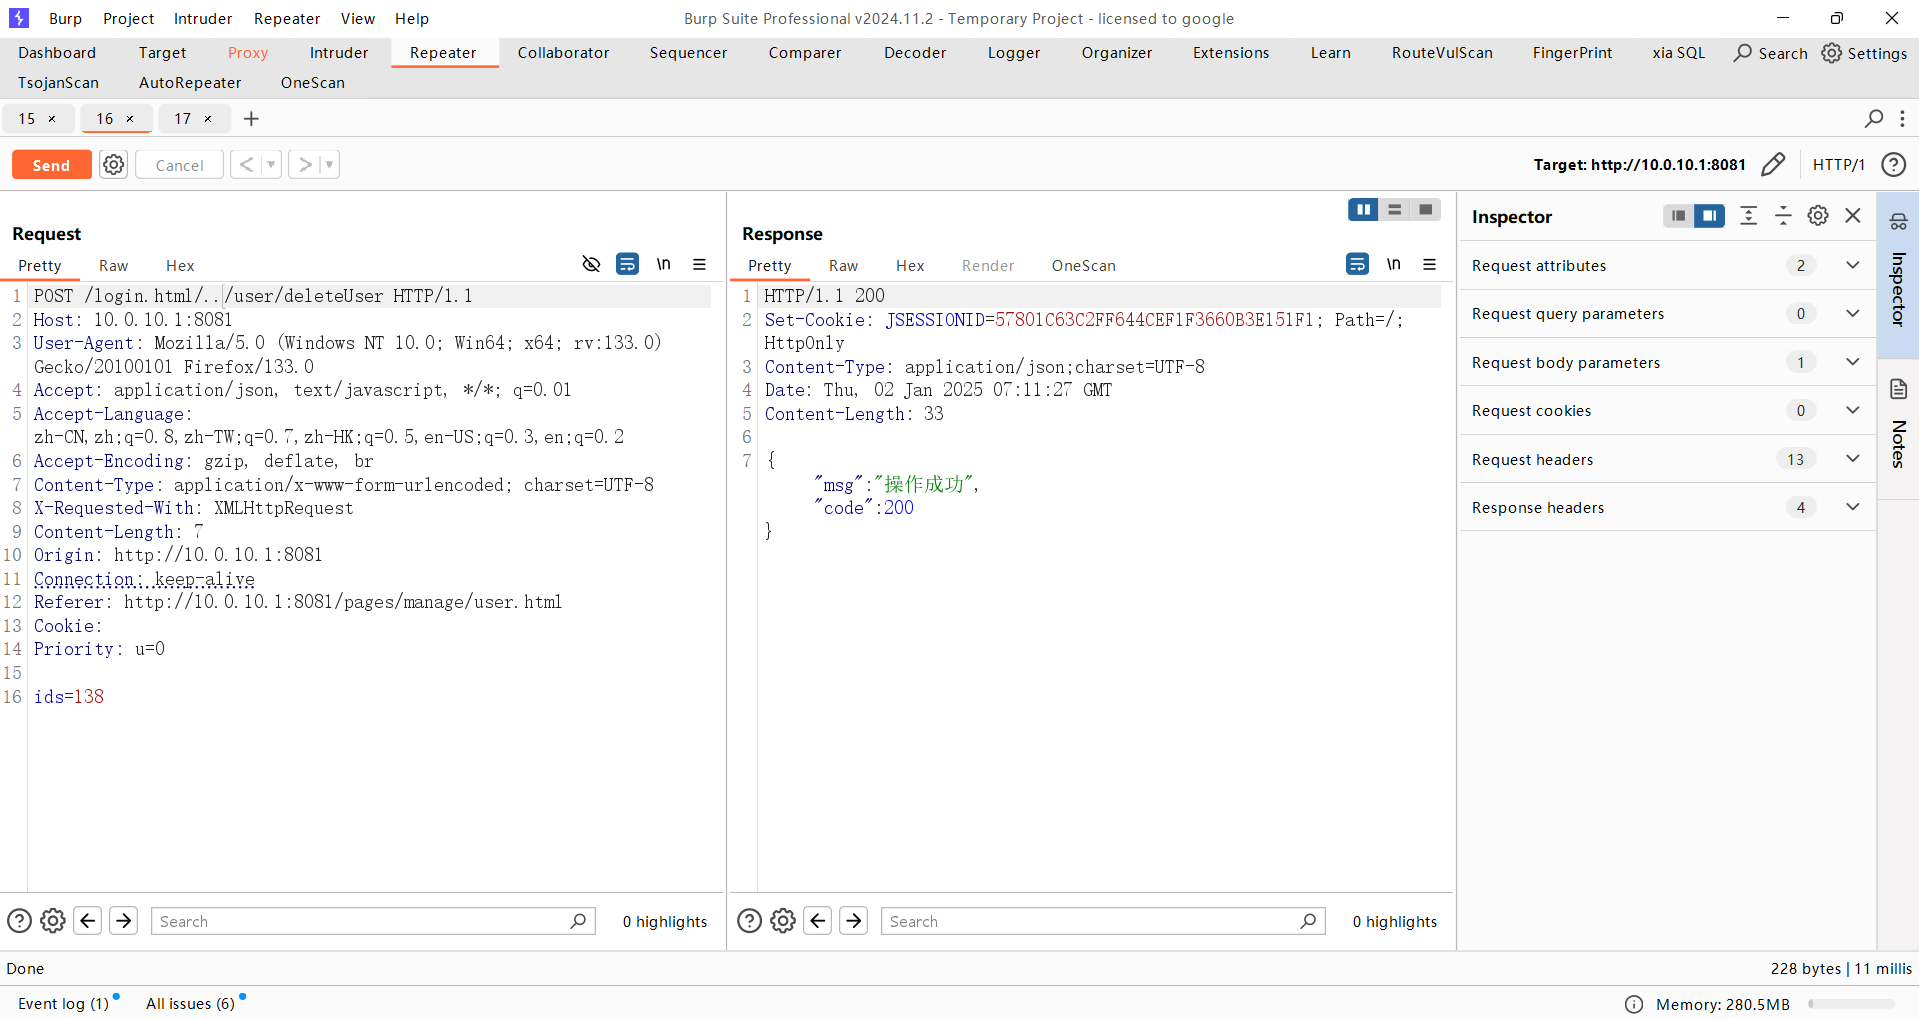Click the Send request button
Screen dimensions: 1920x1020
[51, 165]
